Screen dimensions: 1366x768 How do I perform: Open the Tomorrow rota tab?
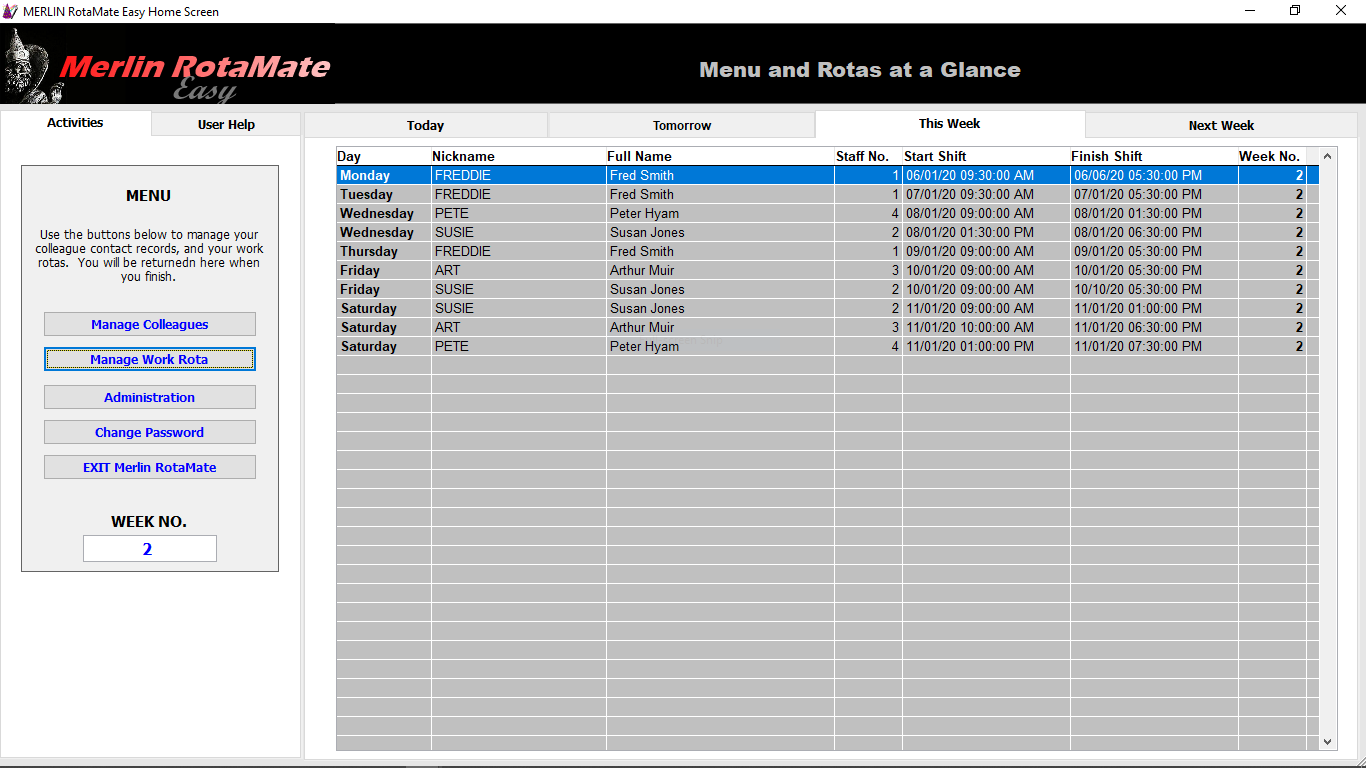pyautogui.click(x=682, y=125)
